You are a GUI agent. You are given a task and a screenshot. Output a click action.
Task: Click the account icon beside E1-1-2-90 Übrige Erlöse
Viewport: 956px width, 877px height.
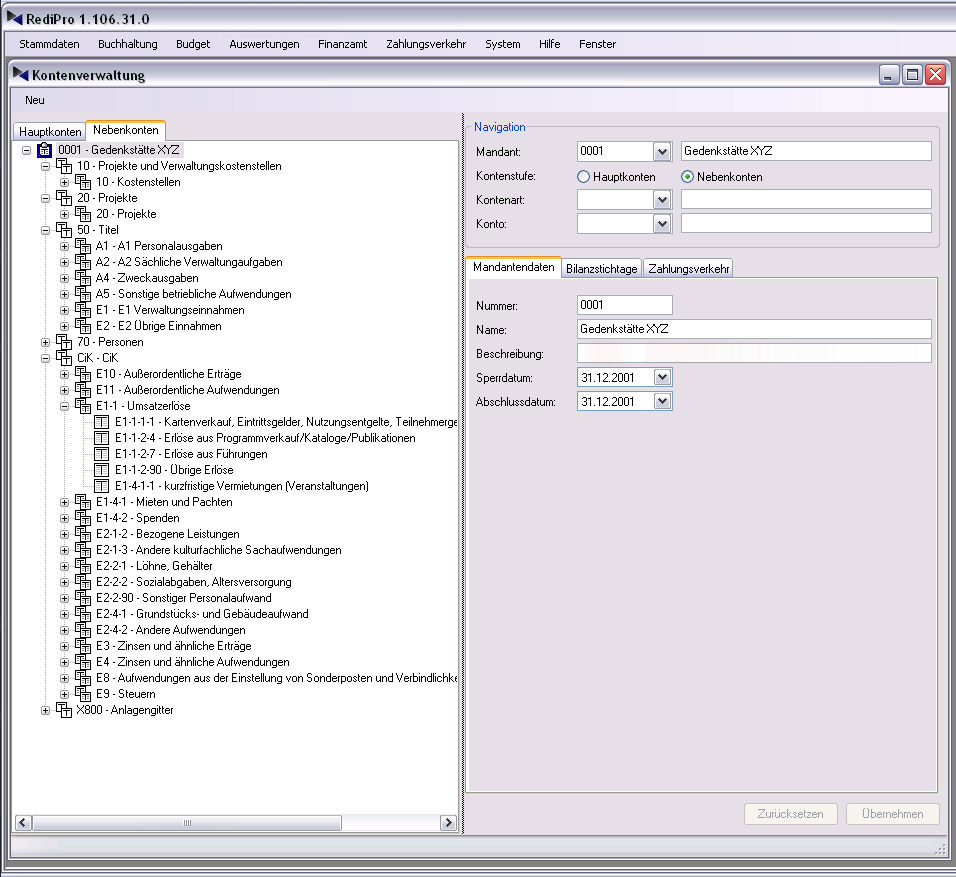(102, 470)
